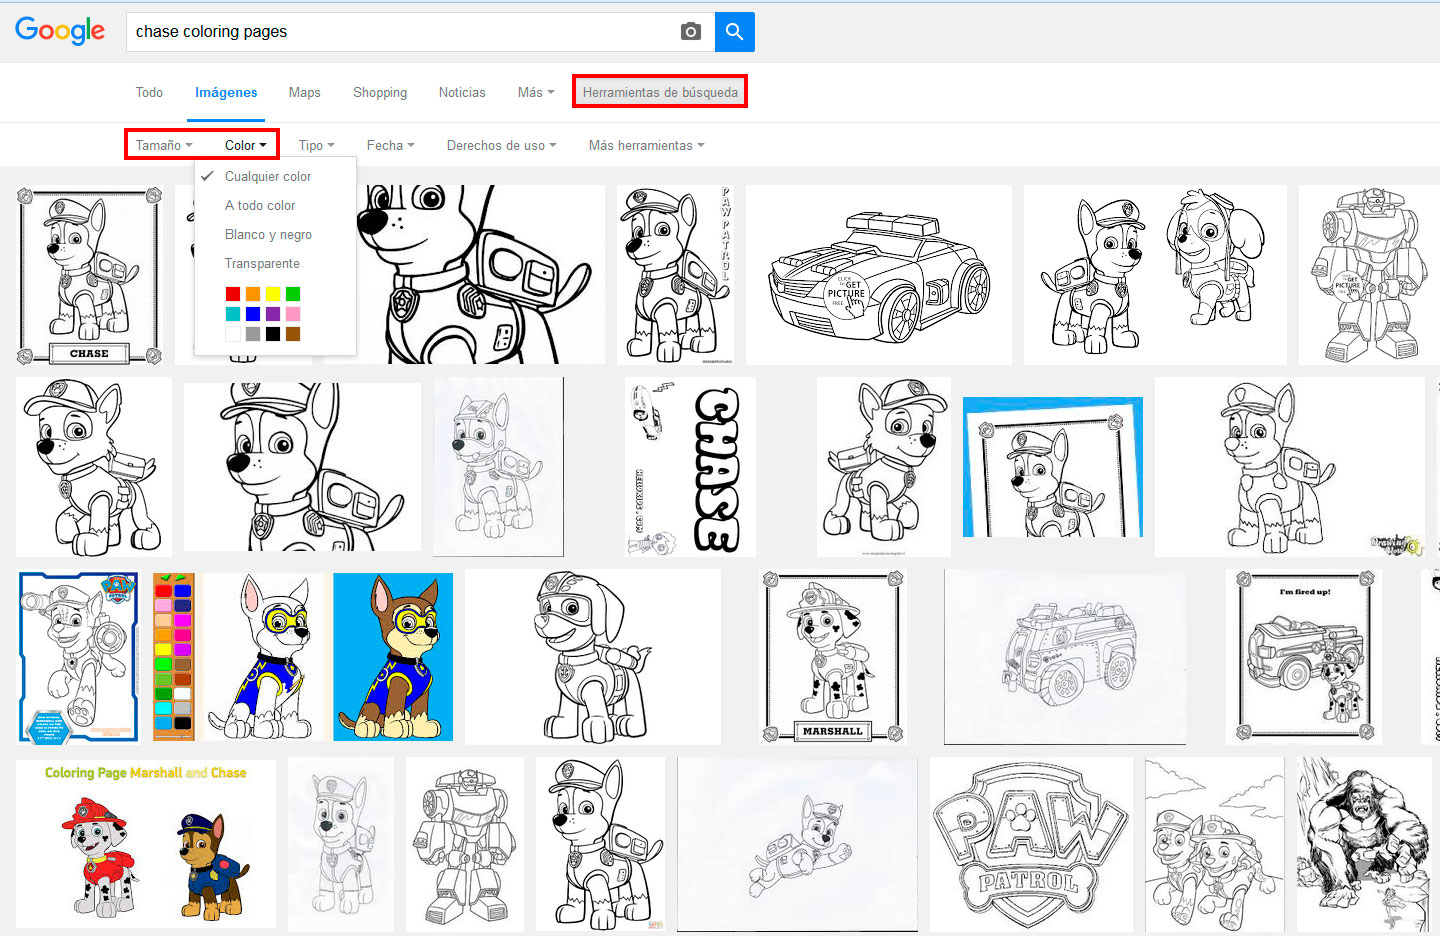Open the Maps tab
1440x936 pixels.
pyautogui.click(x=305, y=92)
